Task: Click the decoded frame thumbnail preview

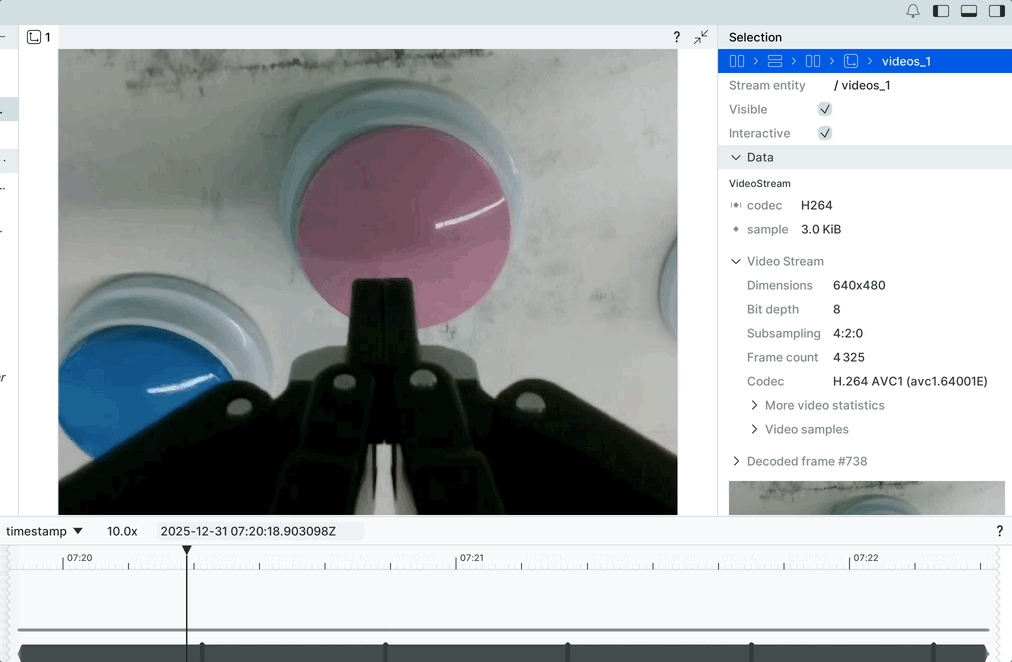Action: point(866,497)
